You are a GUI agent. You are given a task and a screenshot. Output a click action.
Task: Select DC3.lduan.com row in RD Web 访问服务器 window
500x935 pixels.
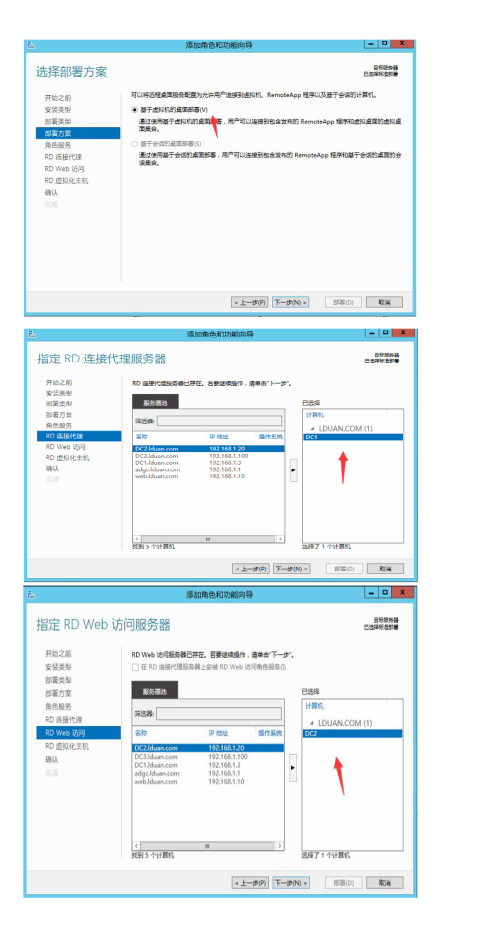tap(209, 756)
